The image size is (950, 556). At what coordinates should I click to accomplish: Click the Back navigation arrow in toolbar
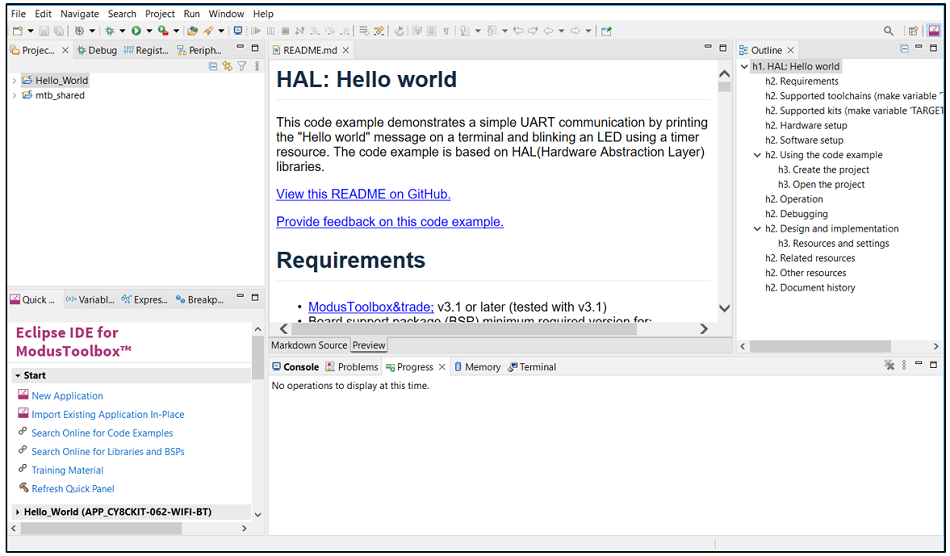[x=548, y=31]
